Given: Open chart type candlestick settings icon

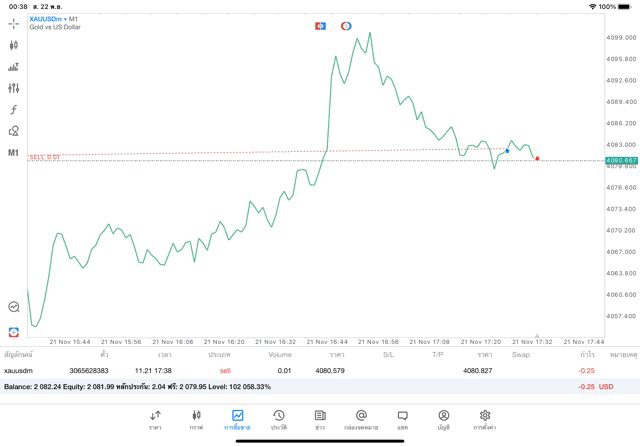Looking at the screenshot, I should 14,45.
